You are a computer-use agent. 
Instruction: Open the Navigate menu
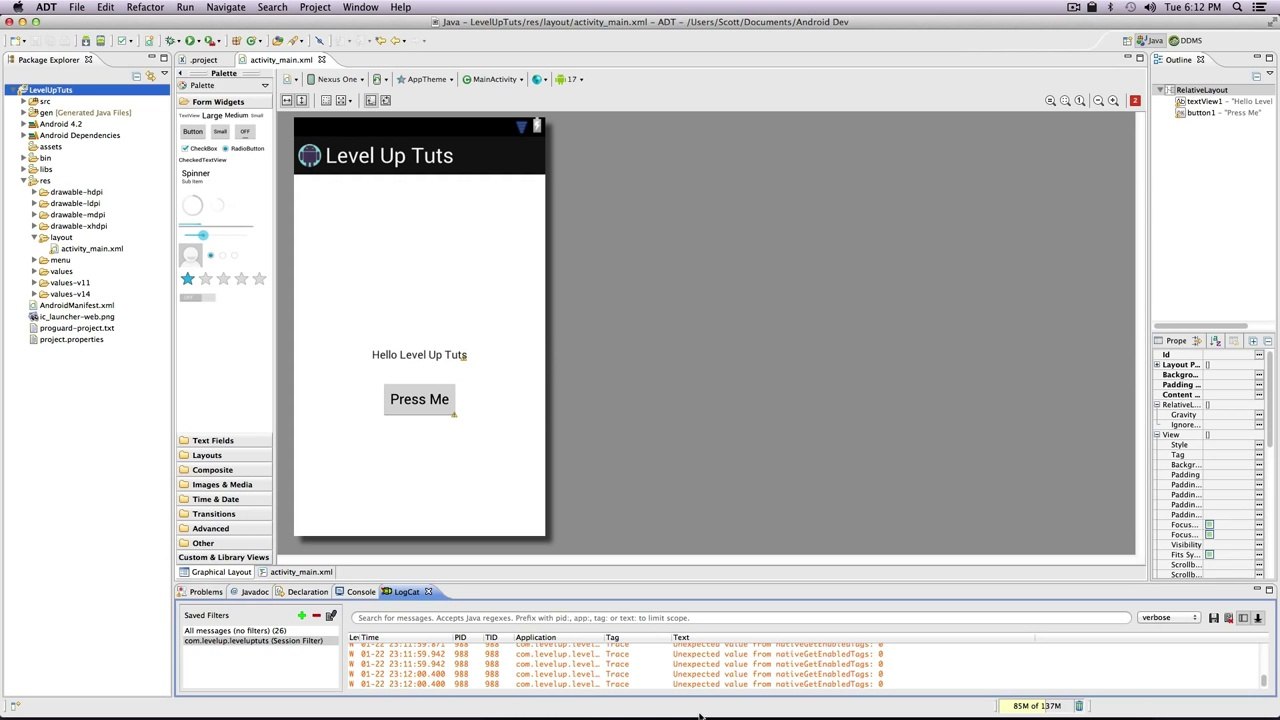226,7
